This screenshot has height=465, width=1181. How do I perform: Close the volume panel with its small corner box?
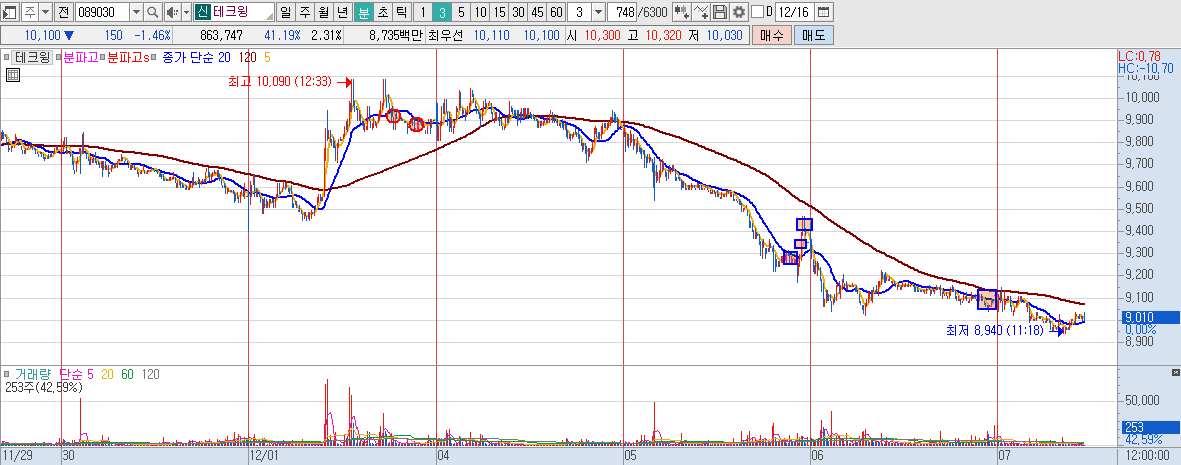point(1175,373)
